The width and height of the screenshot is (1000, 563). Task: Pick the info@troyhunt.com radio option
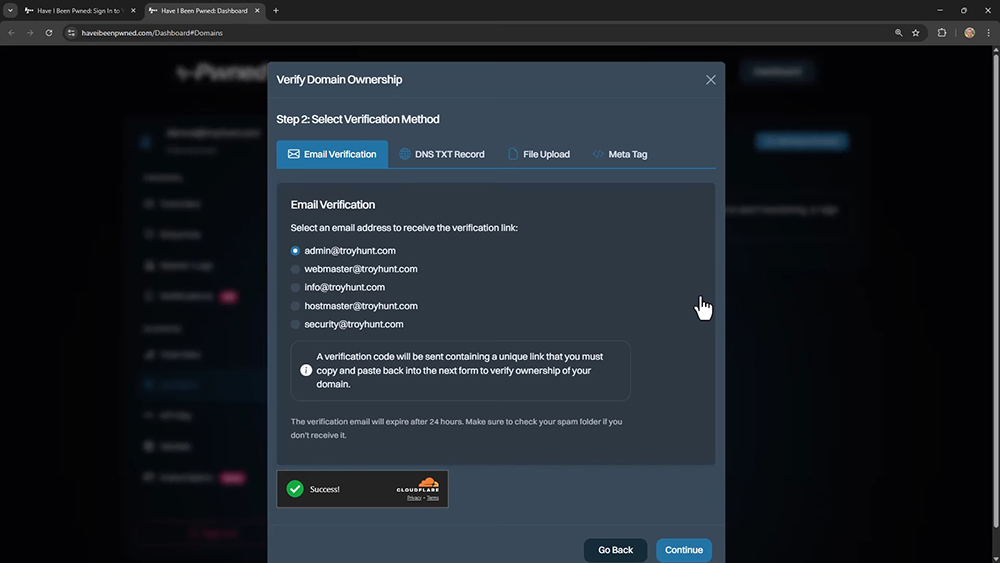tap(295, 288)
